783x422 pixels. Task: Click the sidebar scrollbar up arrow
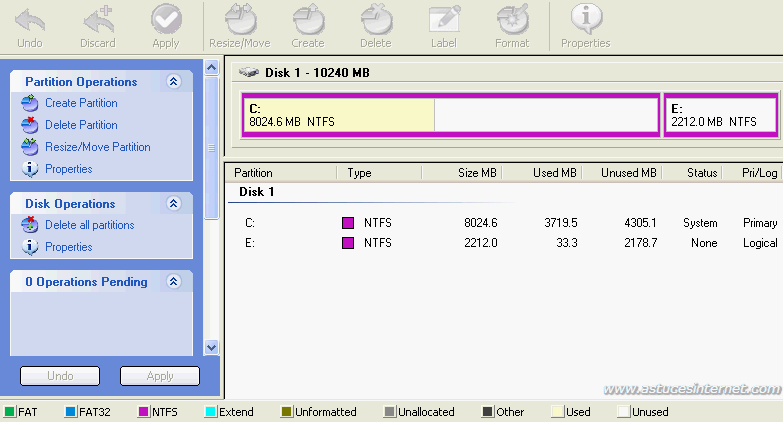pyautogui.click(x=211, y=67)
